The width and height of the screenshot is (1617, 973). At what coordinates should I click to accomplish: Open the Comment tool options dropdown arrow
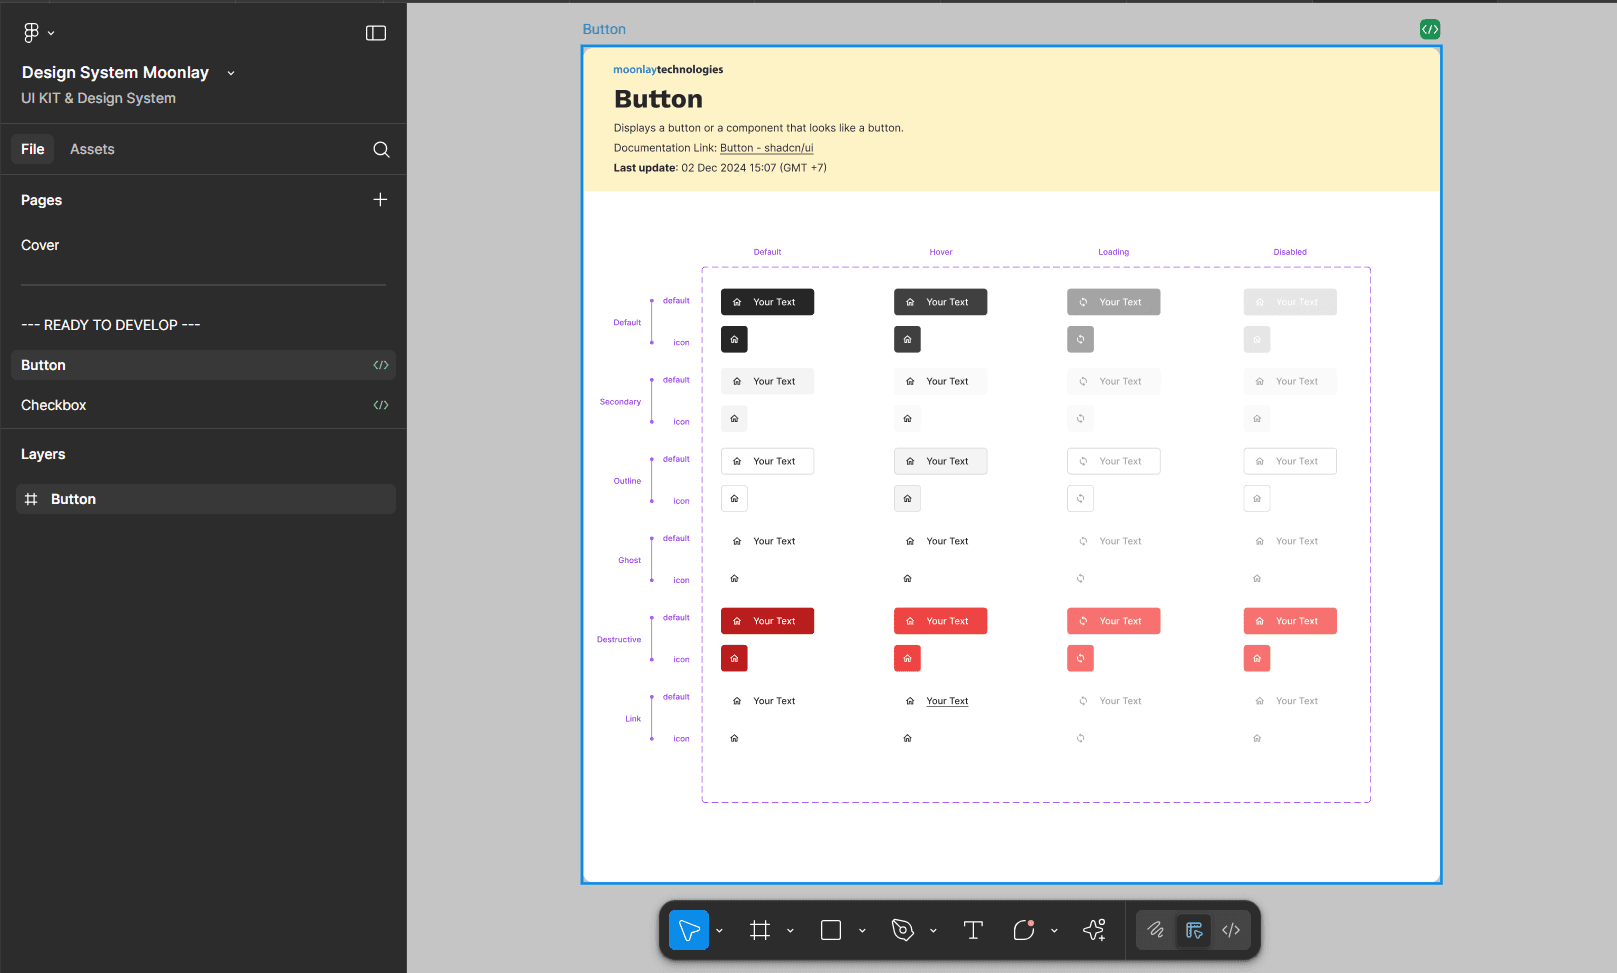coord(1054,931)
